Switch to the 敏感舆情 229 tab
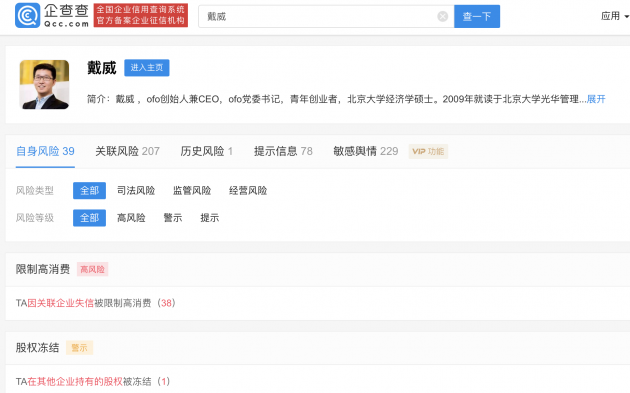Screen dimensions: 630x393 366,151
